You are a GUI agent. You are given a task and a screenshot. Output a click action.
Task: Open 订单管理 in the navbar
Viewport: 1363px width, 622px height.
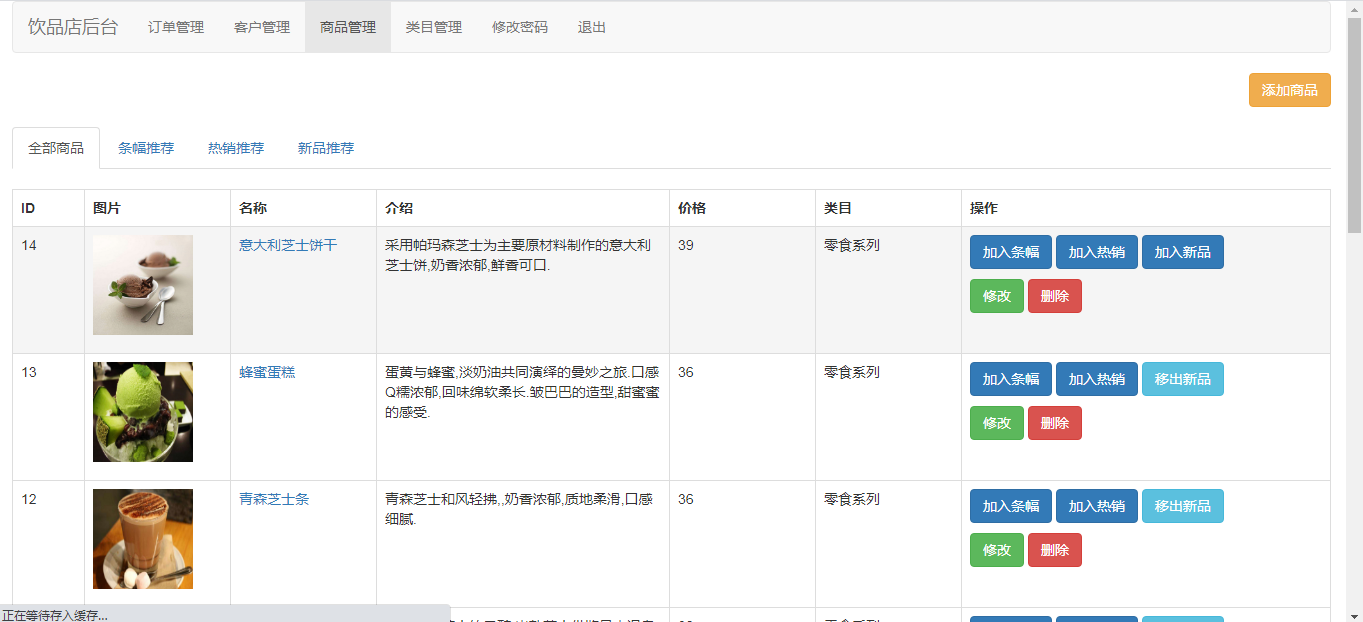(x=176, y=27)
